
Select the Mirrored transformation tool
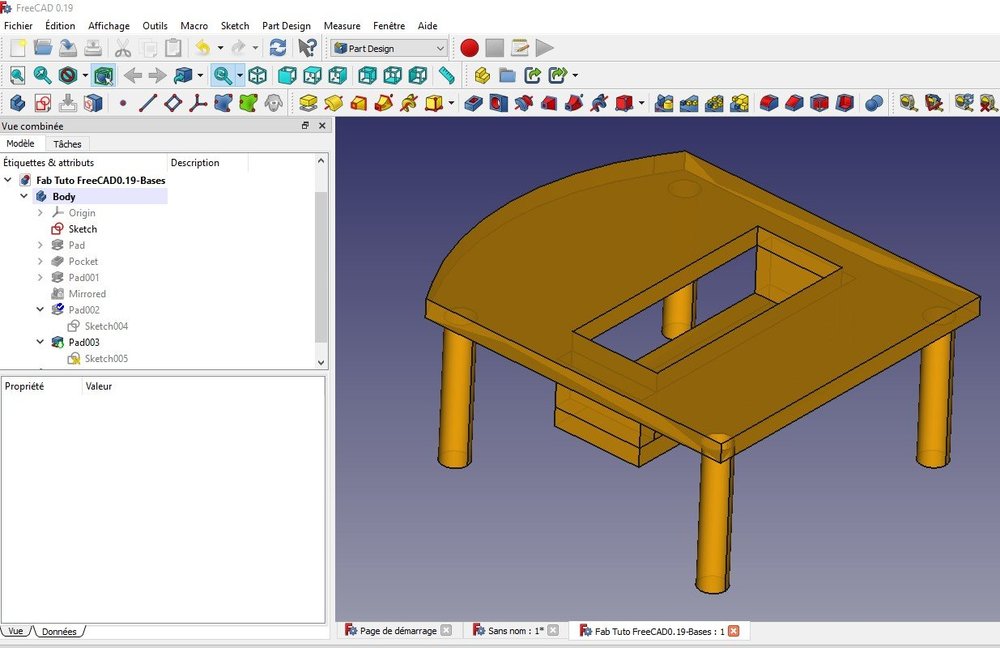(x=664, y=101)
